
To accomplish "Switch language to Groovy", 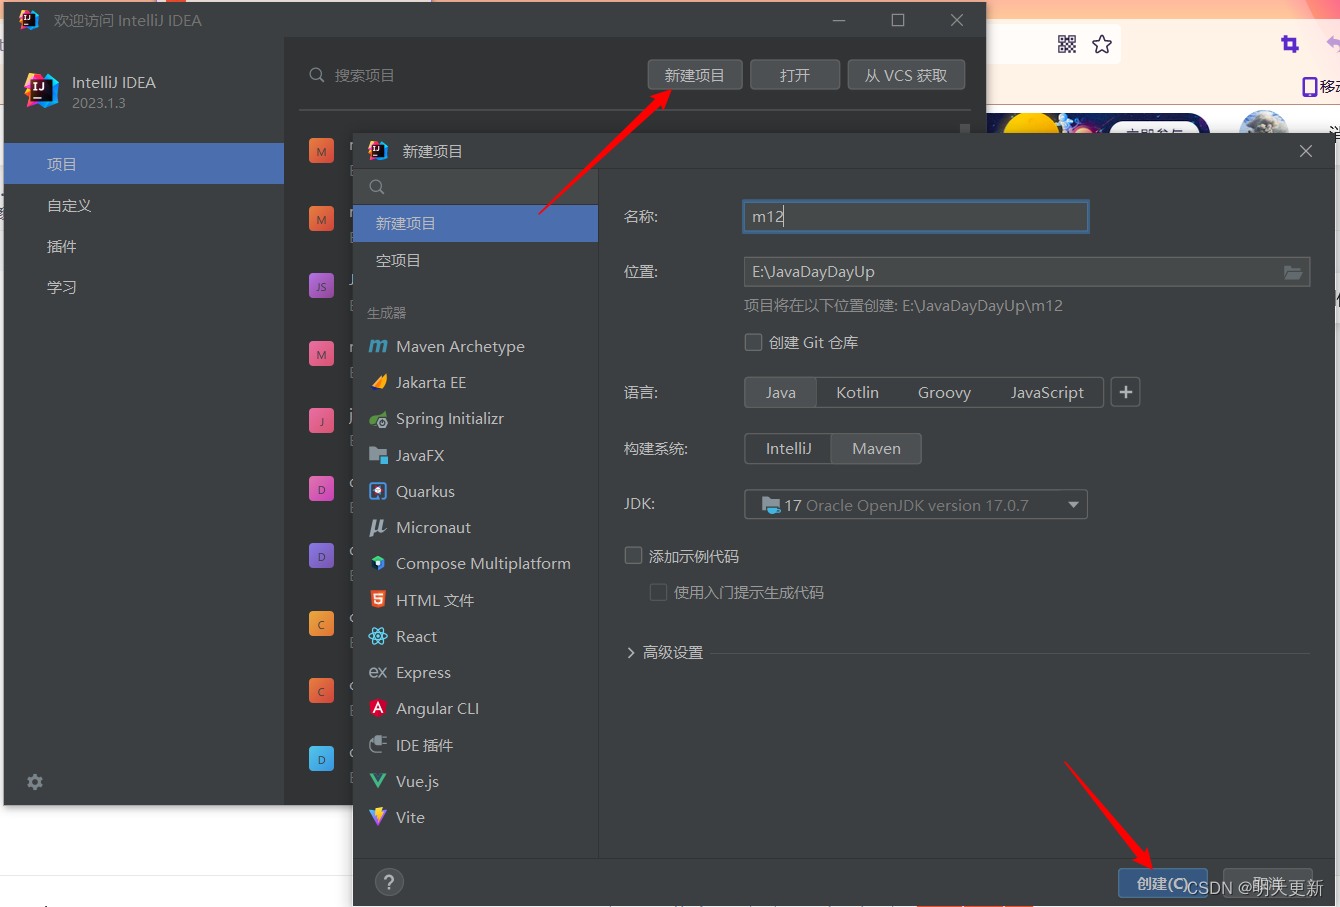I will [944, 392].
